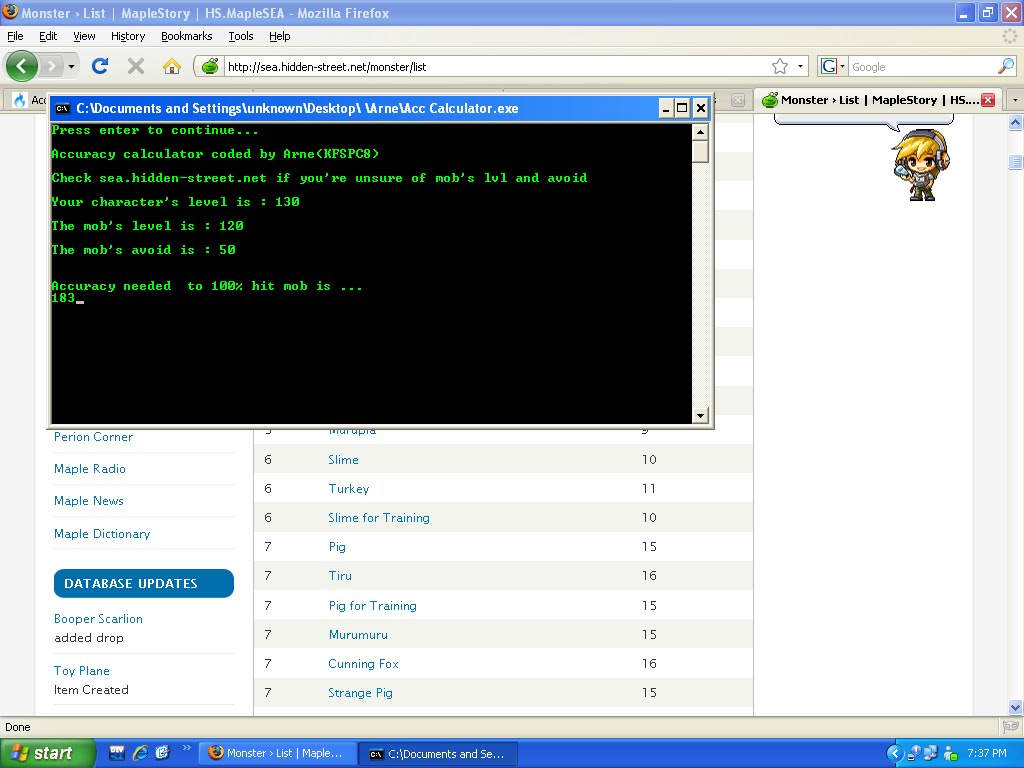Open Slime for Training monster link
The width and height of the screenshot is (1024, 768).
(379, 518)
